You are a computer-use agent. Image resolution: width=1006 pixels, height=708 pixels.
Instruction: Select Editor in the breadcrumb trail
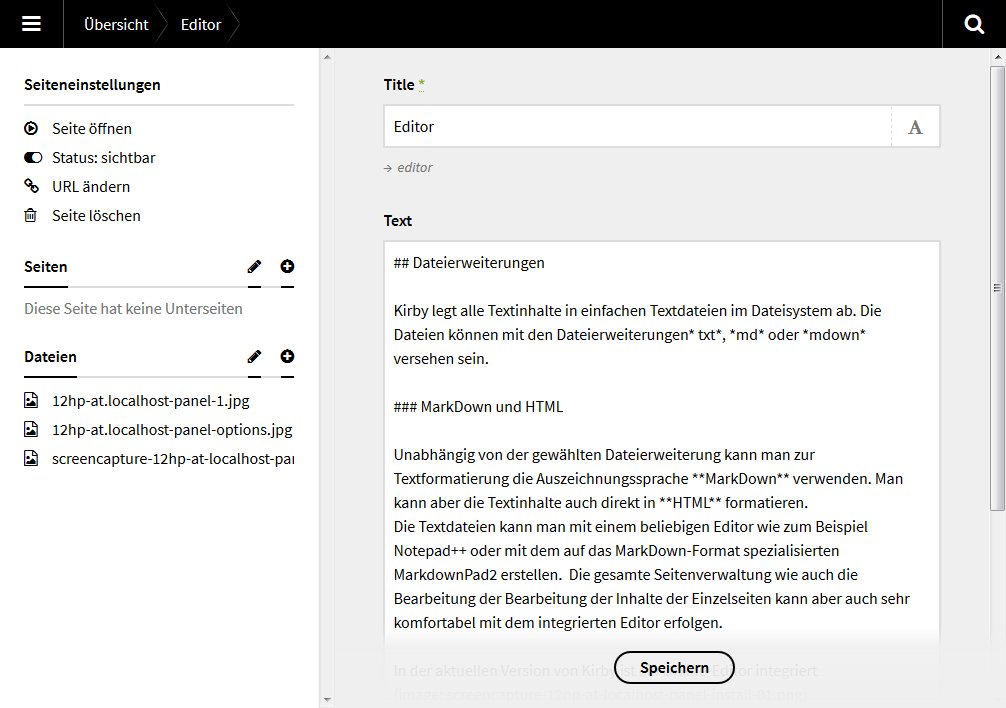198,24
